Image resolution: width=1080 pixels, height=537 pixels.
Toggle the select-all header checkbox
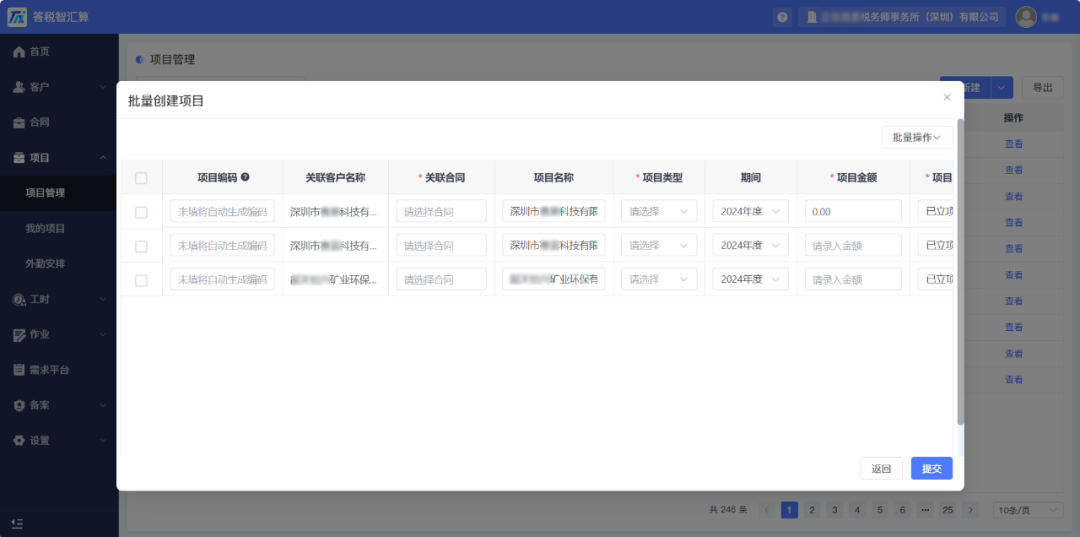click(x=141, y=178)
